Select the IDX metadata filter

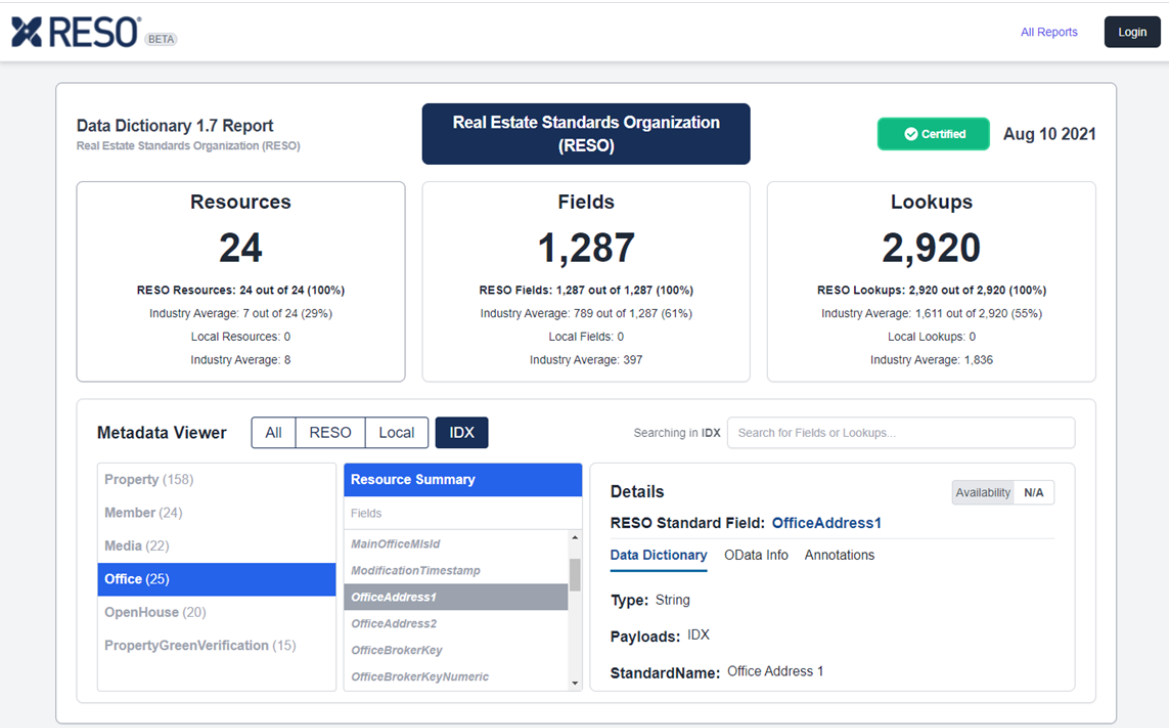pos(461,433)
